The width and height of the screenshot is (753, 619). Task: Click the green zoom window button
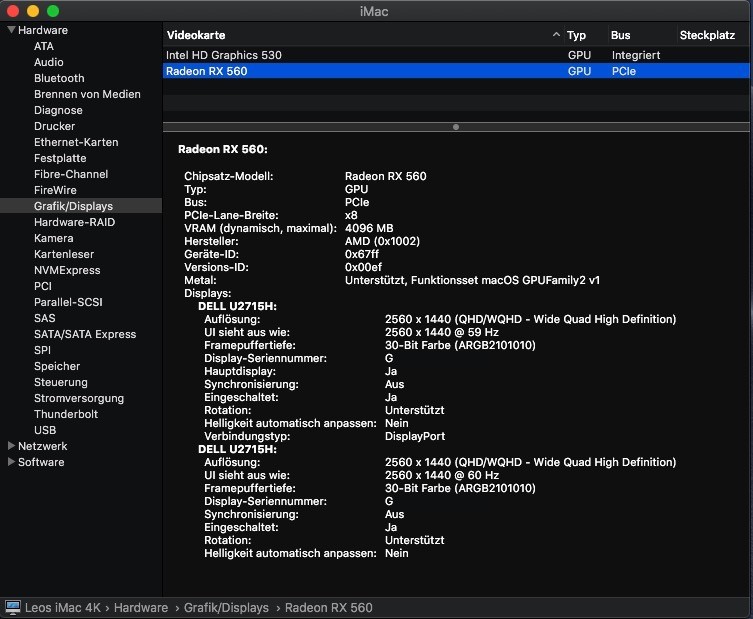click(x=53, y=11)
